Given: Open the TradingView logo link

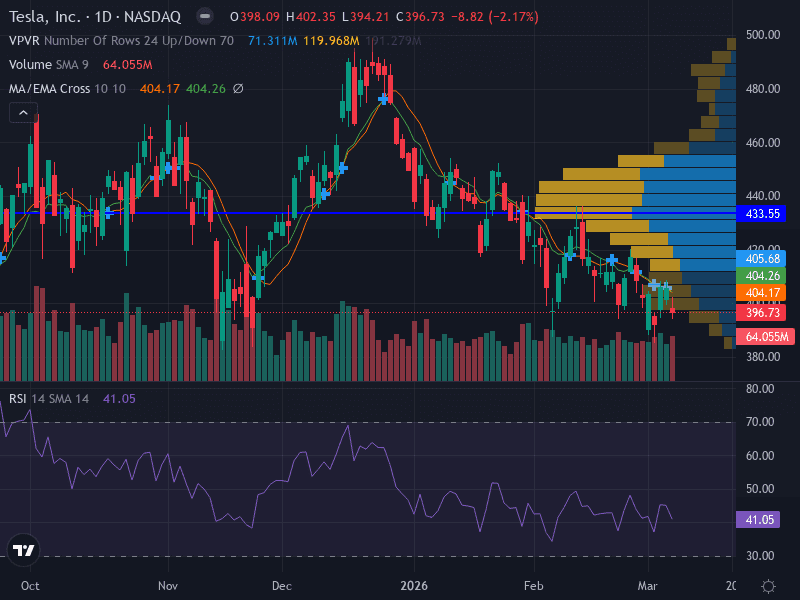Looking at the screenshot, I should pyautogui.click(x=23, y=550).
